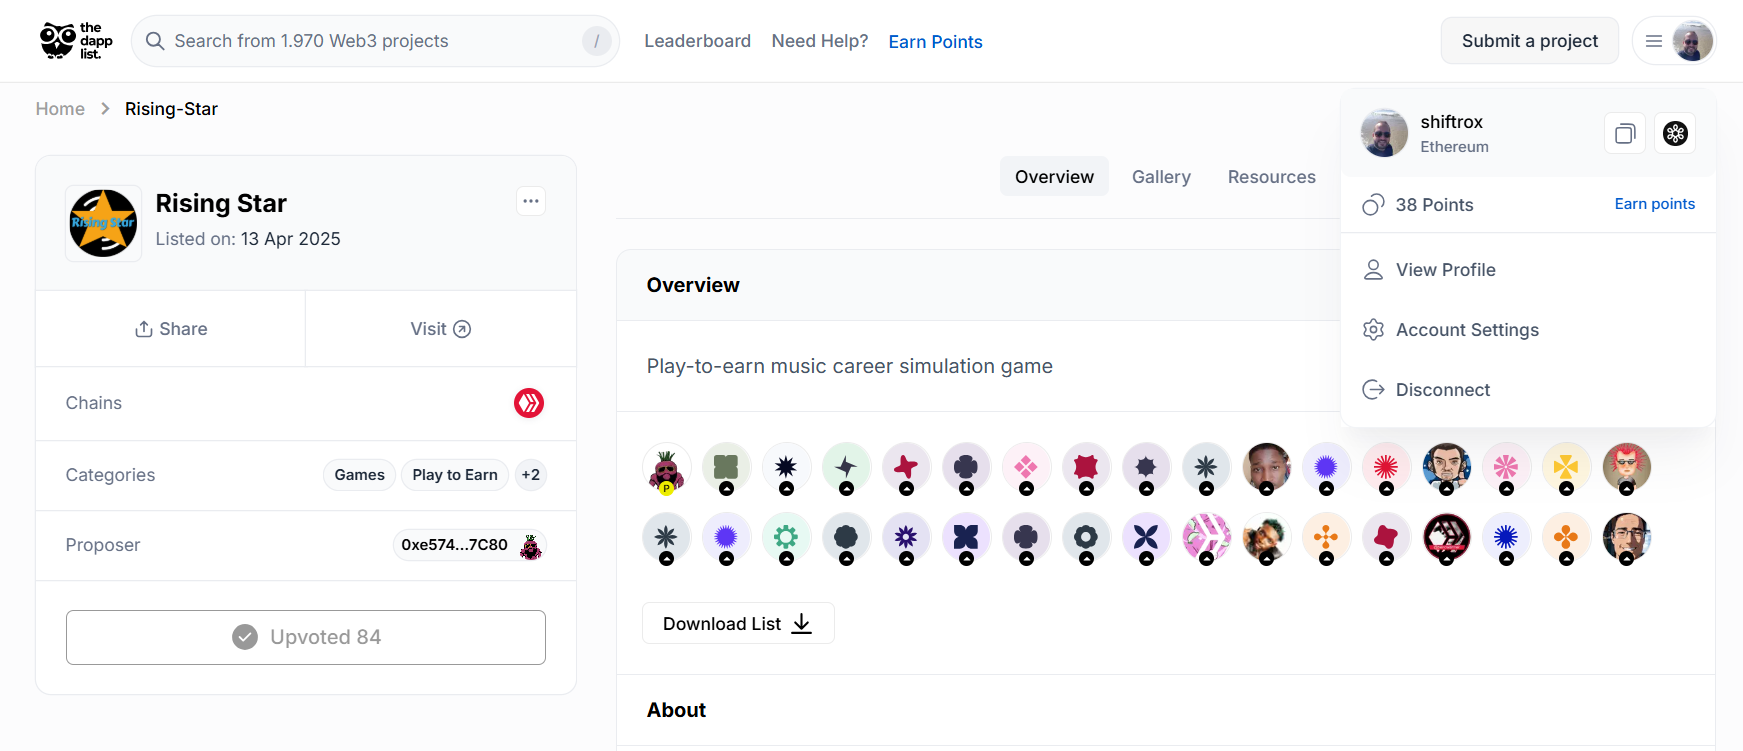This screenshot has height=751, width=1743.
Task: Click Download List button
Action: [x=738, y=623]
